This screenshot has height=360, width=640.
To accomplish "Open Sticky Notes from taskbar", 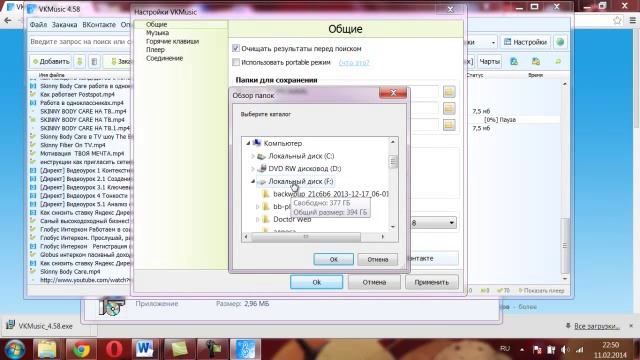I will (178, 349).
